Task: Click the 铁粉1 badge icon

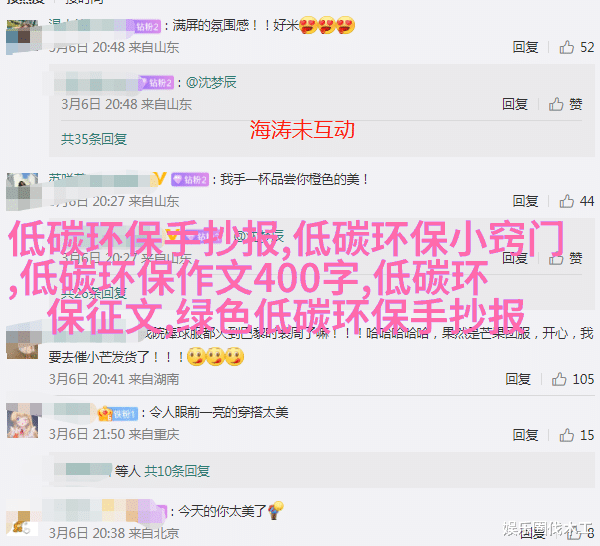Action: [x=118, y=414]
